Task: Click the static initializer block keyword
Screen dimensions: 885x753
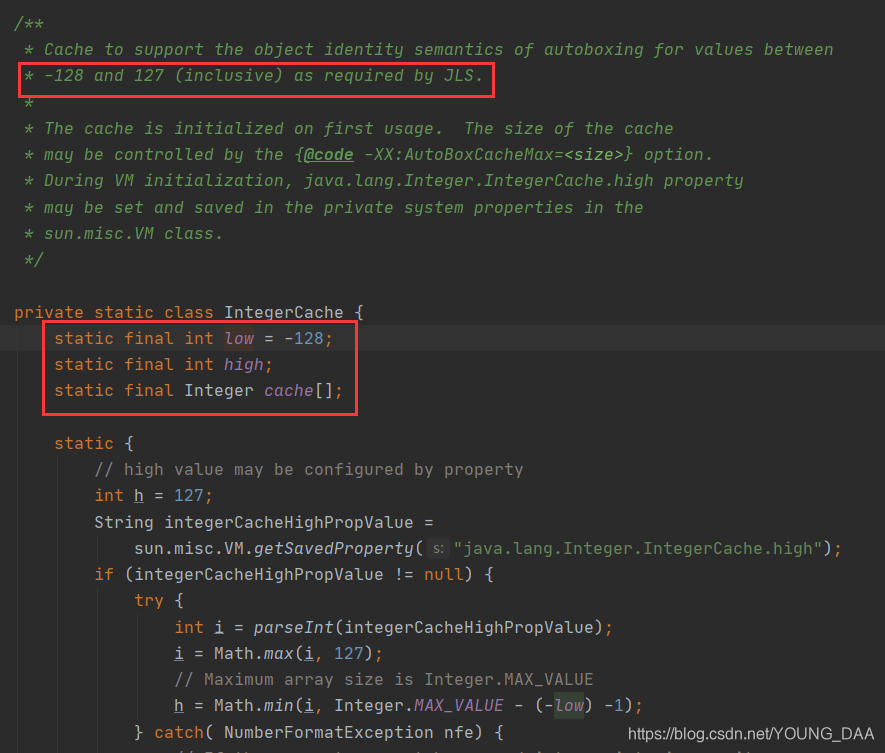Action: (x=84, y=444)
